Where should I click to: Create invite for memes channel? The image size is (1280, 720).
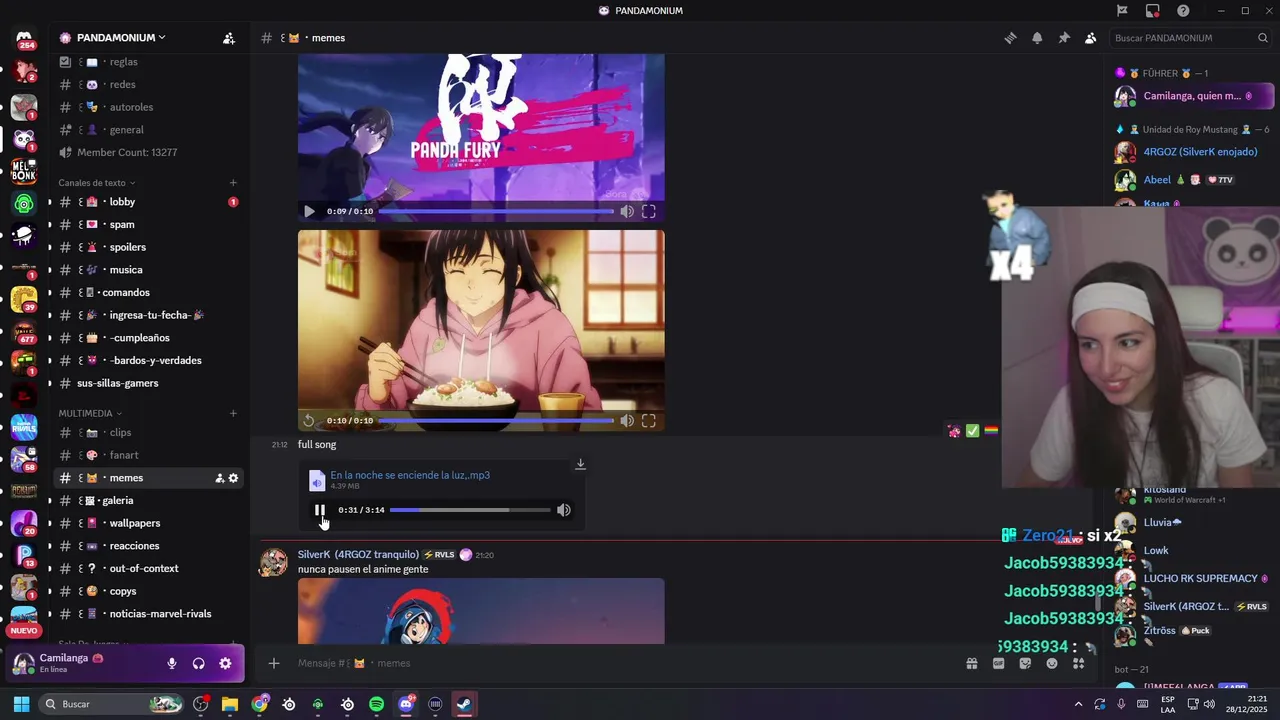pyautogui.click(x=219, y=478)
